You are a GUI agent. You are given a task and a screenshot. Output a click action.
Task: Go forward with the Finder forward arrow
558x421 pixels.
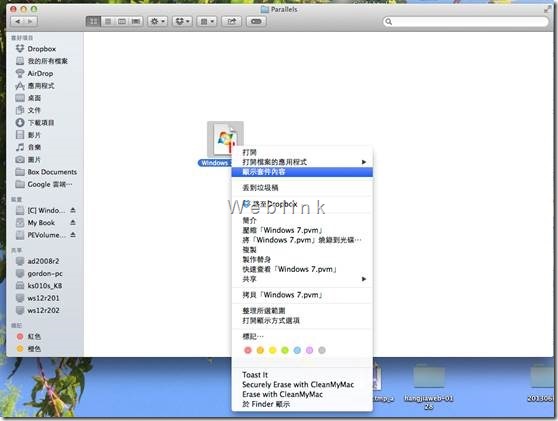coord(30,22)
